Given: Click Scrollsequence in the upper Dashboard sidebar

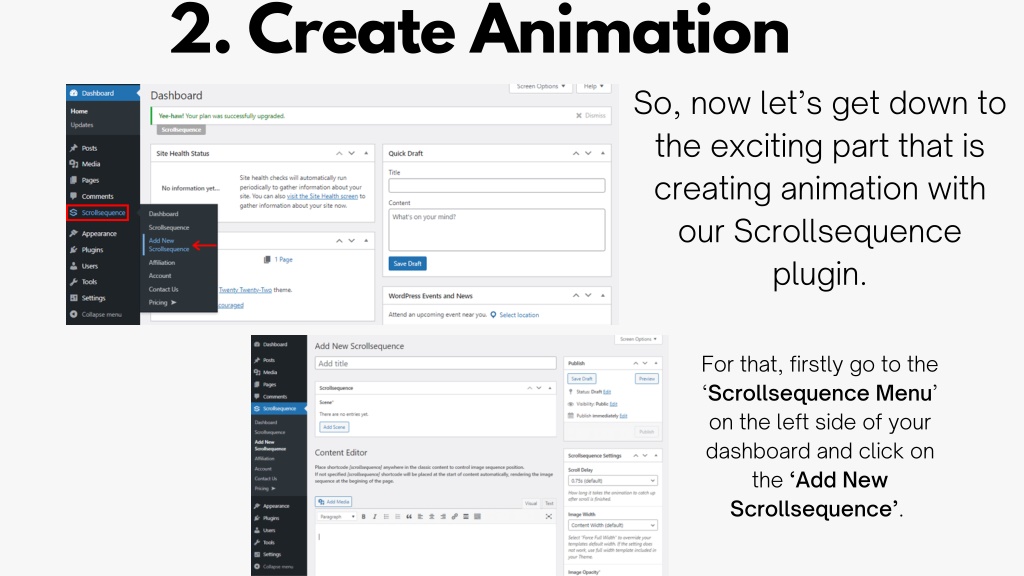Looking at the screenshot, I should tap(98, 212).
